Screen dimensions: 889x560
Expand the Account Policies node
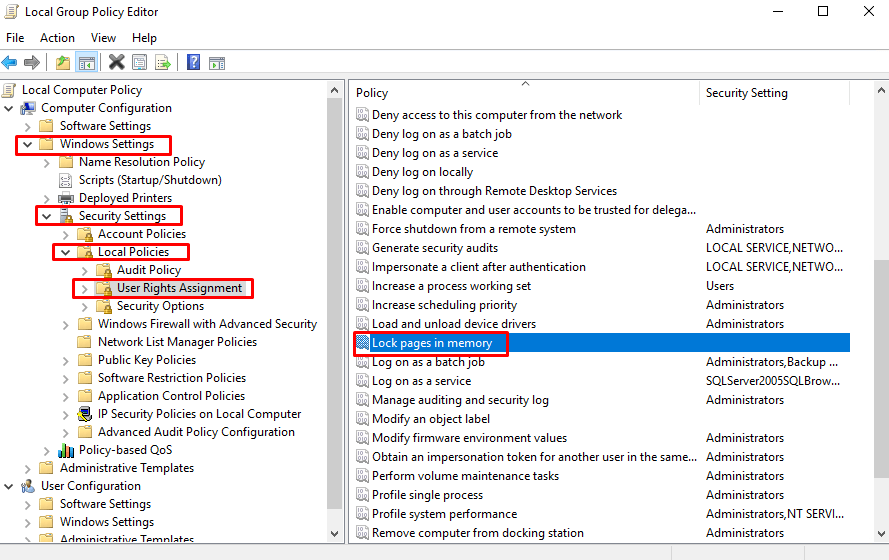(x=84, y=234)
